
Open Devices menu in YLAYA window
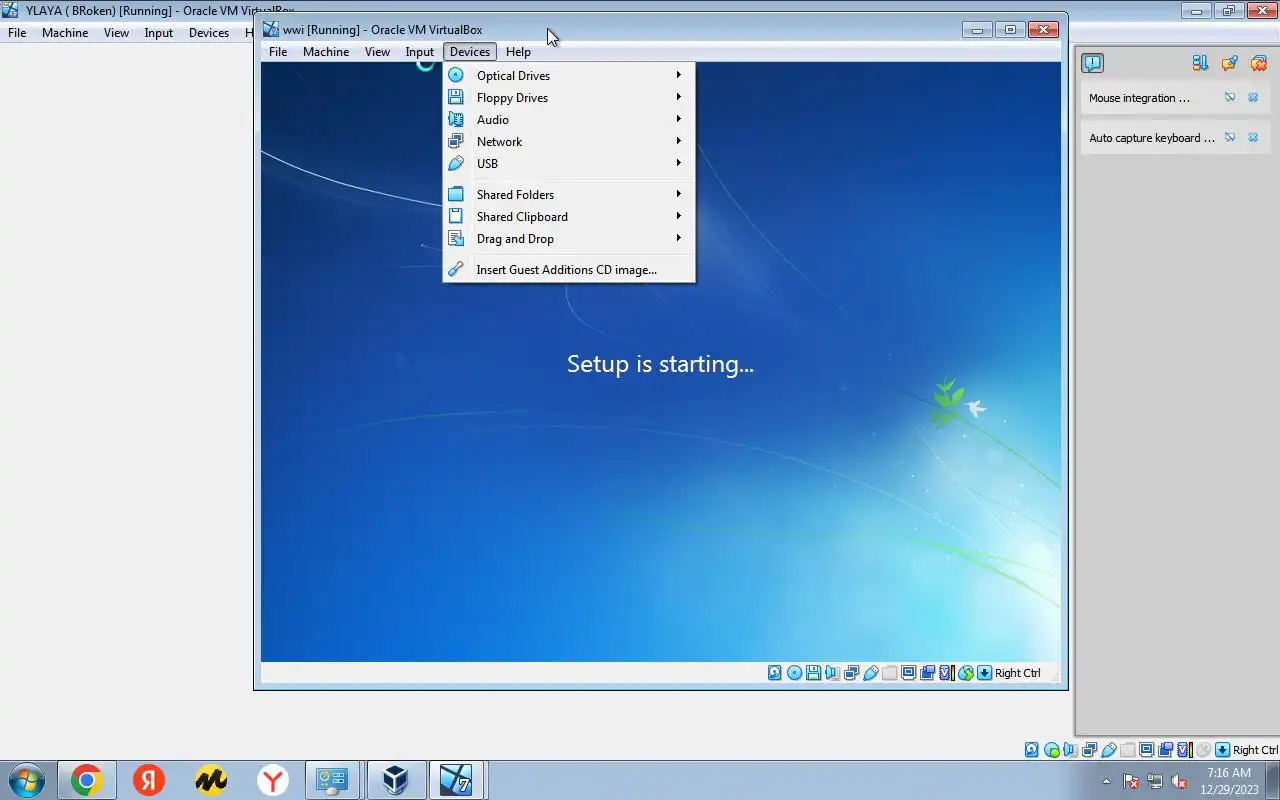(209, 32)
